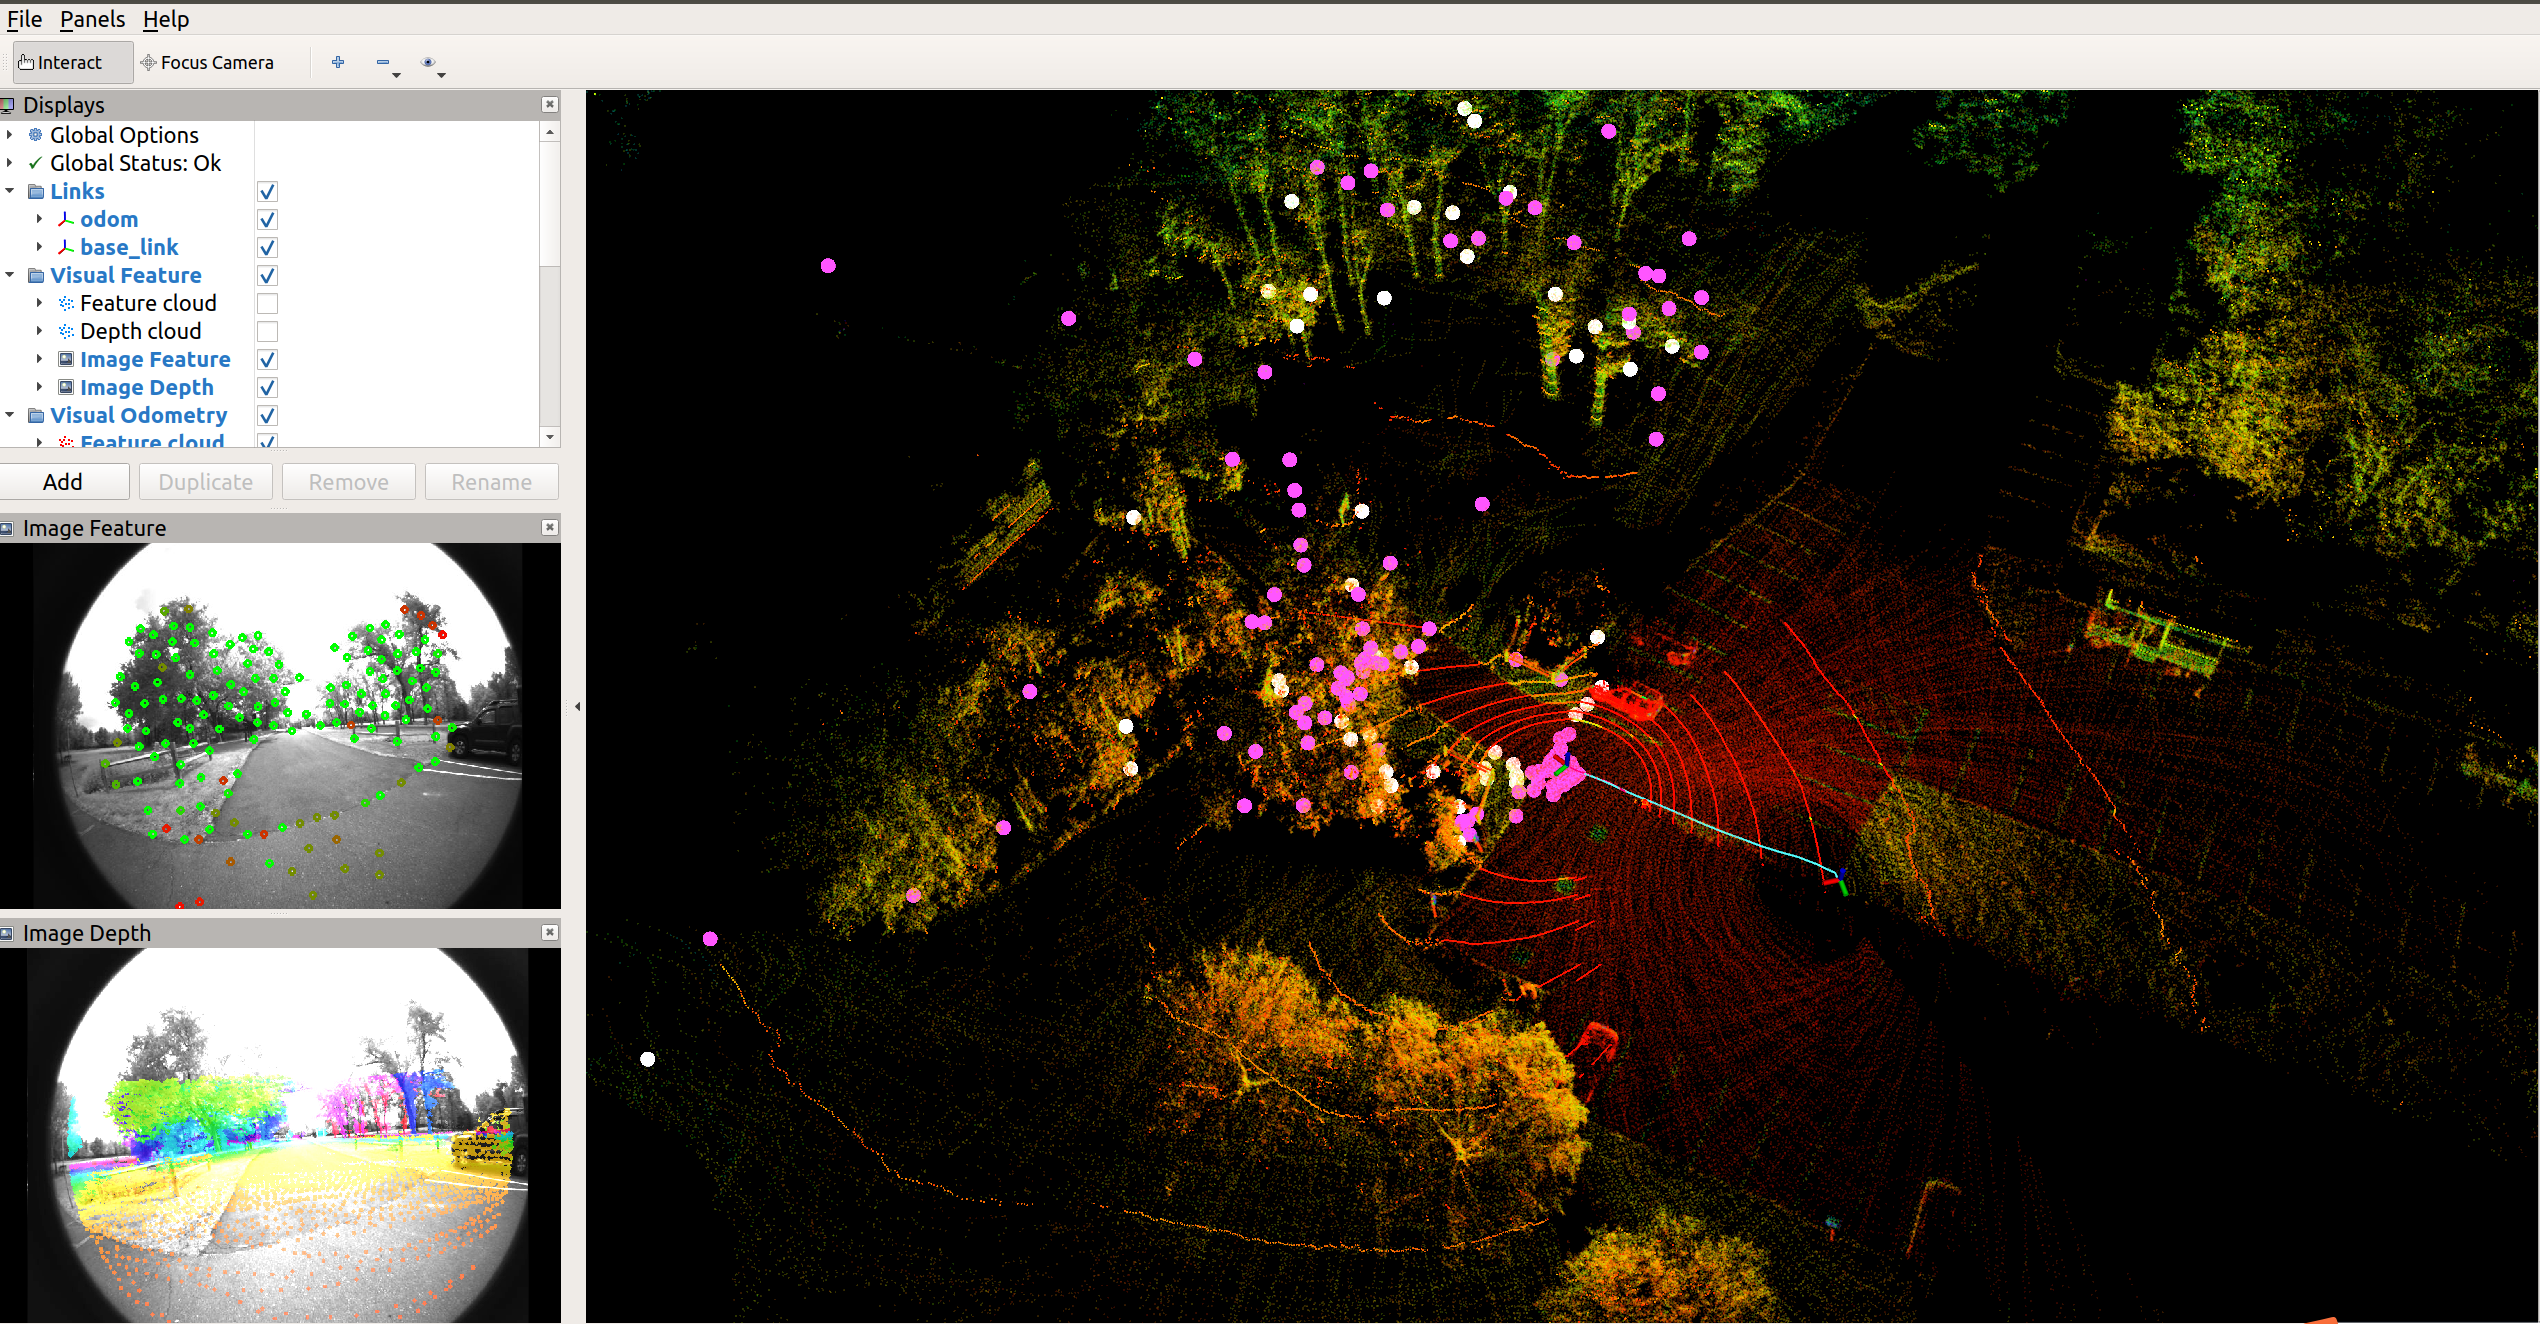Click the eye visibility toolbar icon
The height and width of the screenshot is (1324, 2540).
[x=428, y=62]
